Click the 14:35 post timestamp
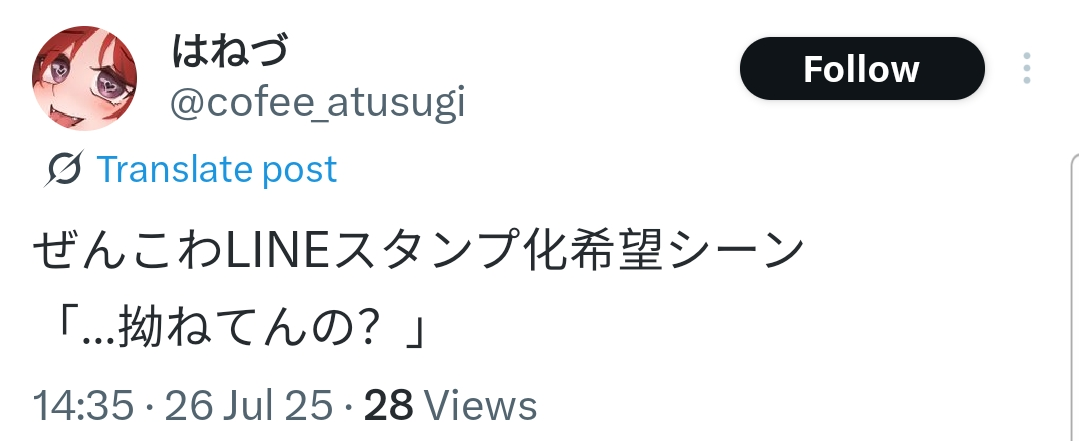The width and height of the screenshot is (1079, 441). [83, 405]
